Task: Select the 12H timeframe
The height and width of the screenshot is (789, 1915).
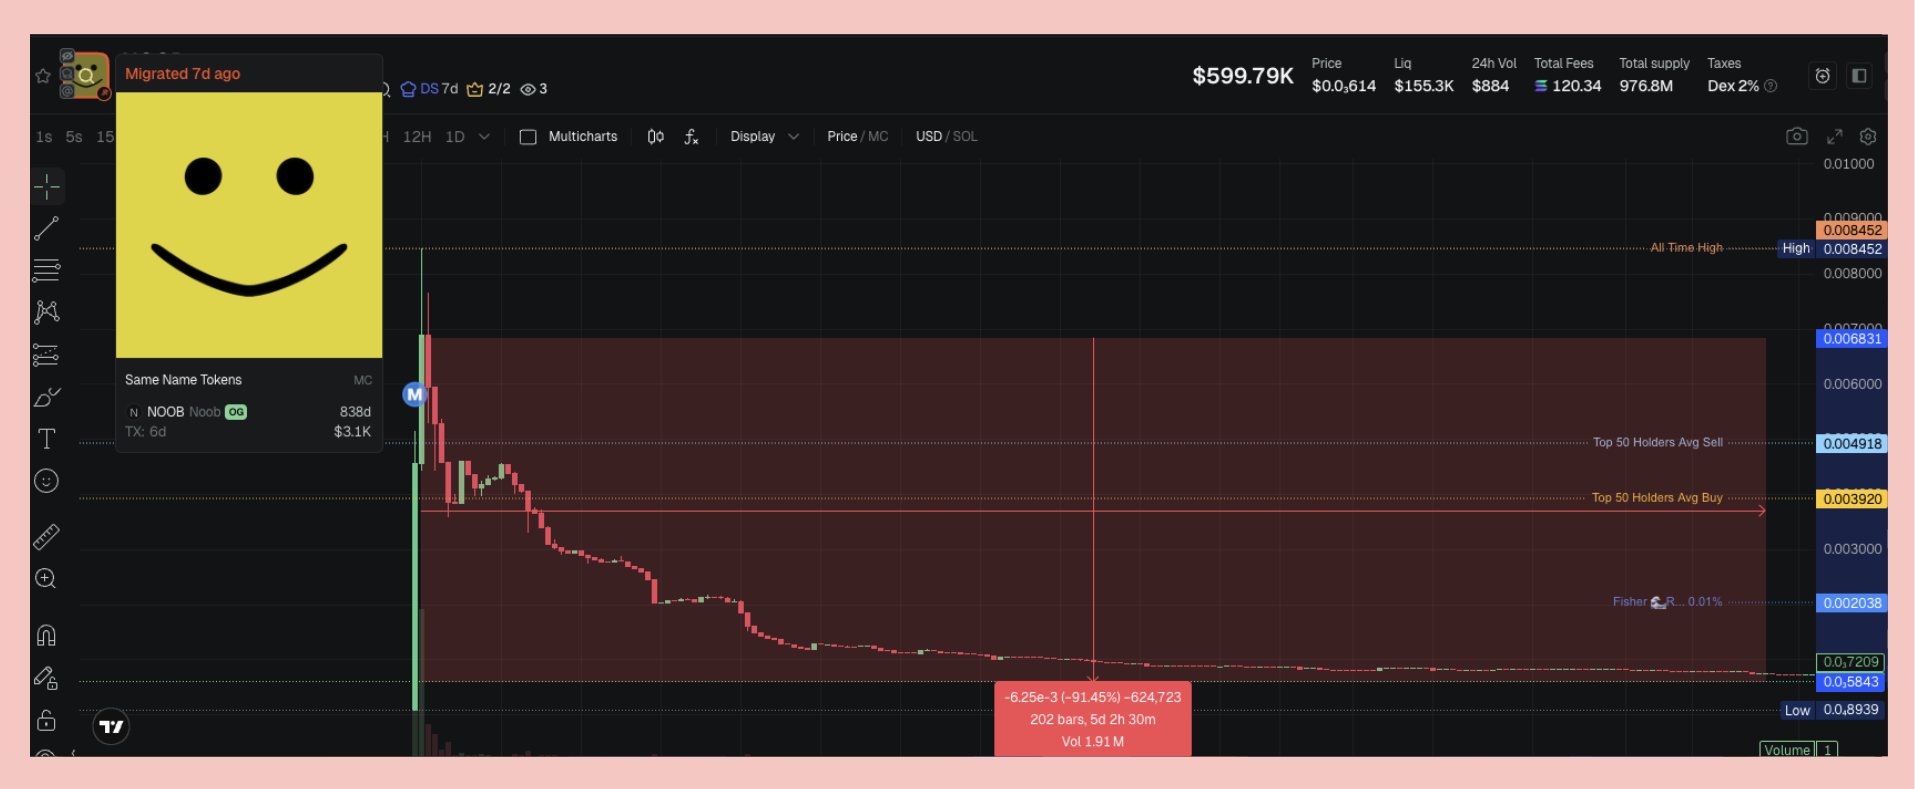Action: coord(417,137)
